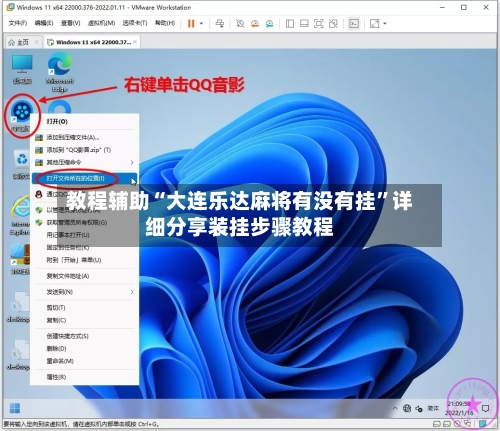Choose 打开文件所在的位置(I) in context menu
Screen dimensions: 500x431
coord(84,178)
